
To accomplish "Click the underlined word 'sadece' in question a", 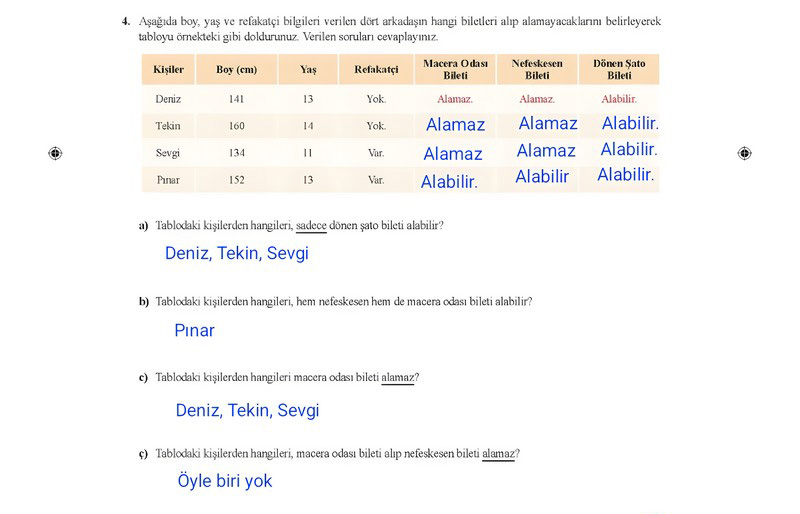I will pyautogui.click(x=311, y=226).
